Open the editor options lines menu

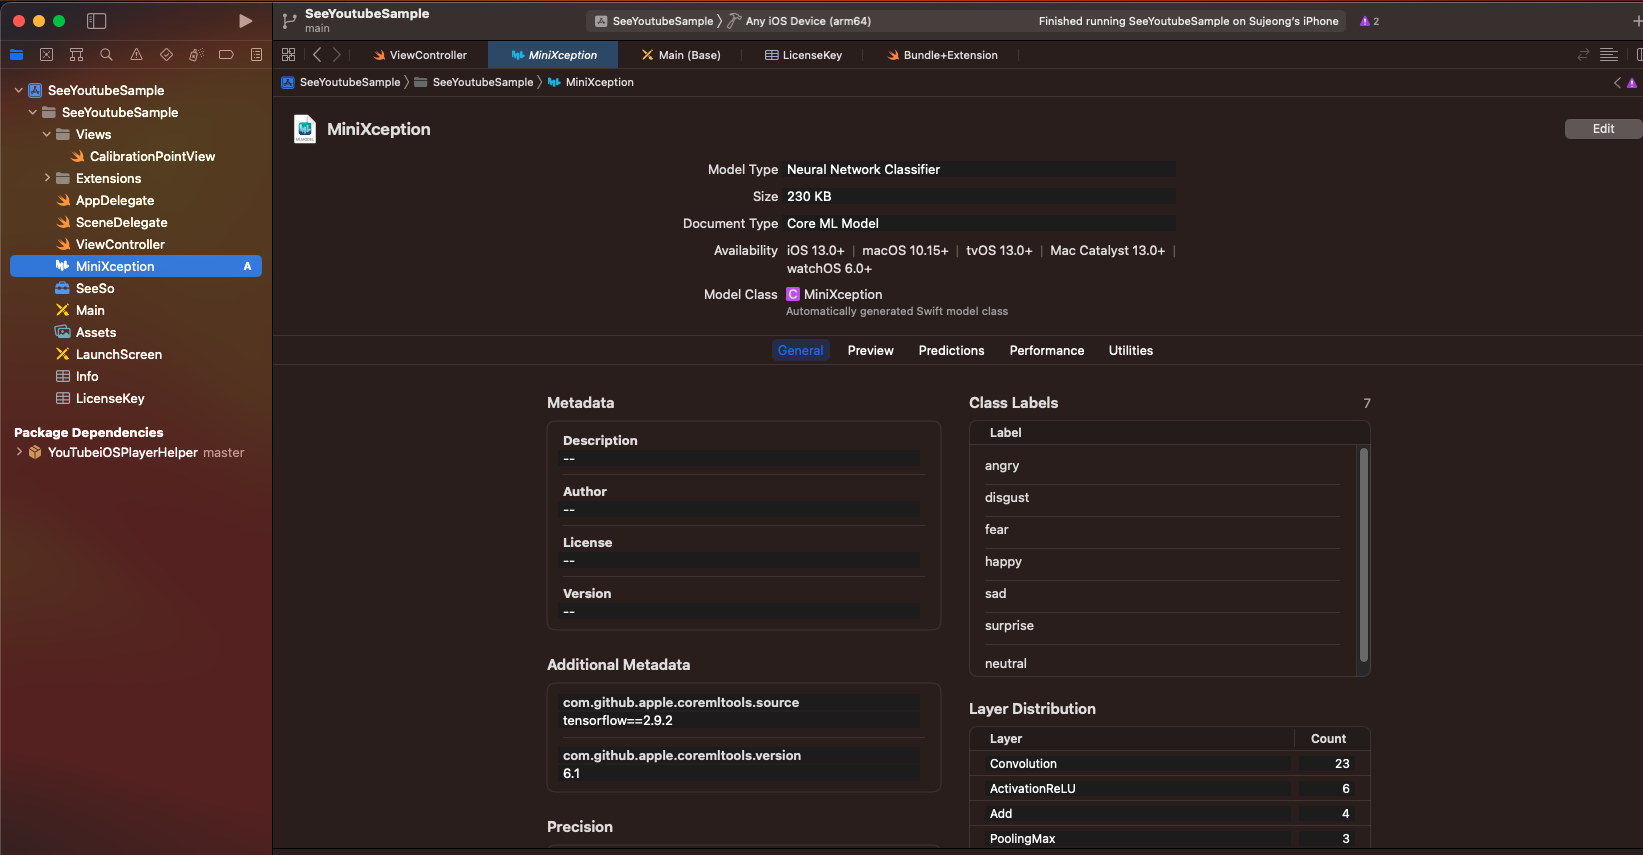coord(1609,55)
